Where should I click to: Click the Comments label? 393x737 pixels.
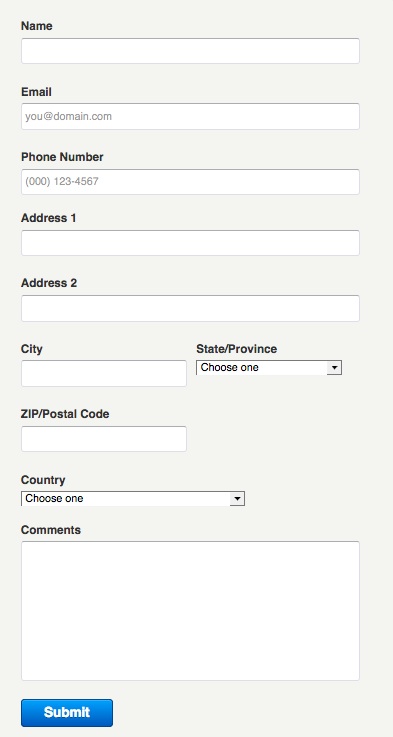pos(51,530)
